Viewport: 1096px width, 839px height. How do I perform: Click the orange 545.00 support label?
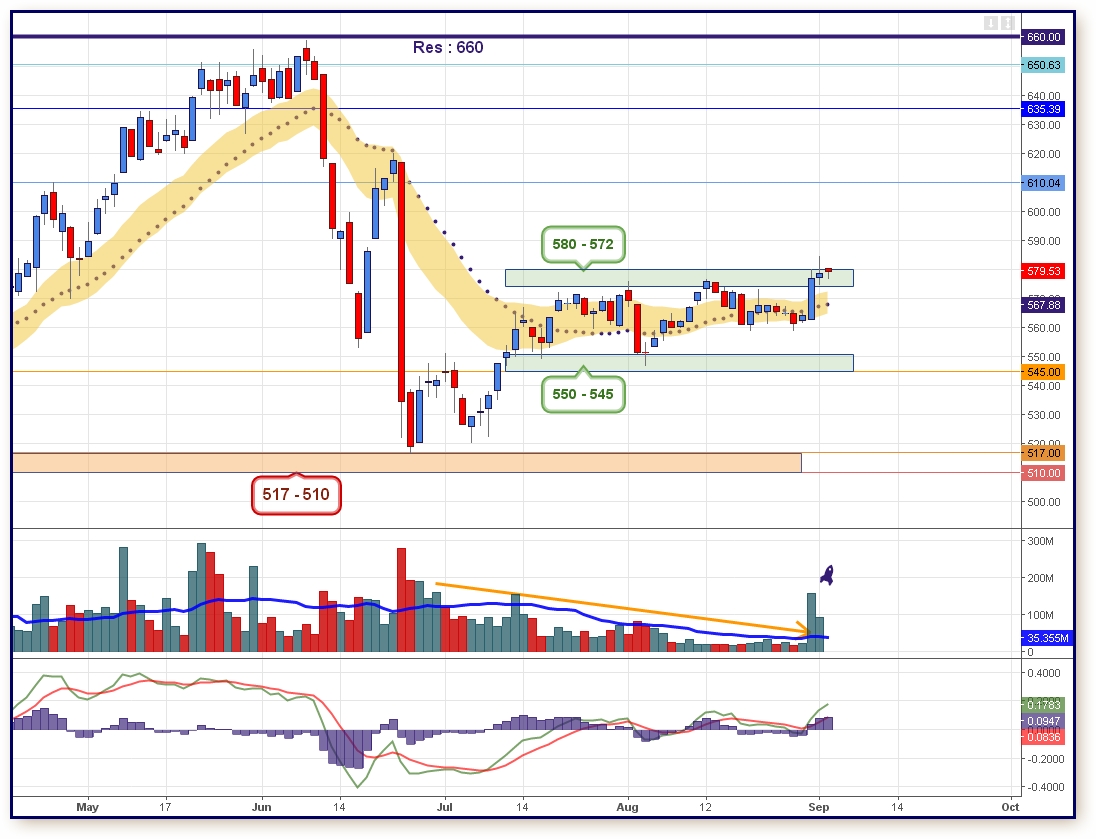coord(1043,372)
